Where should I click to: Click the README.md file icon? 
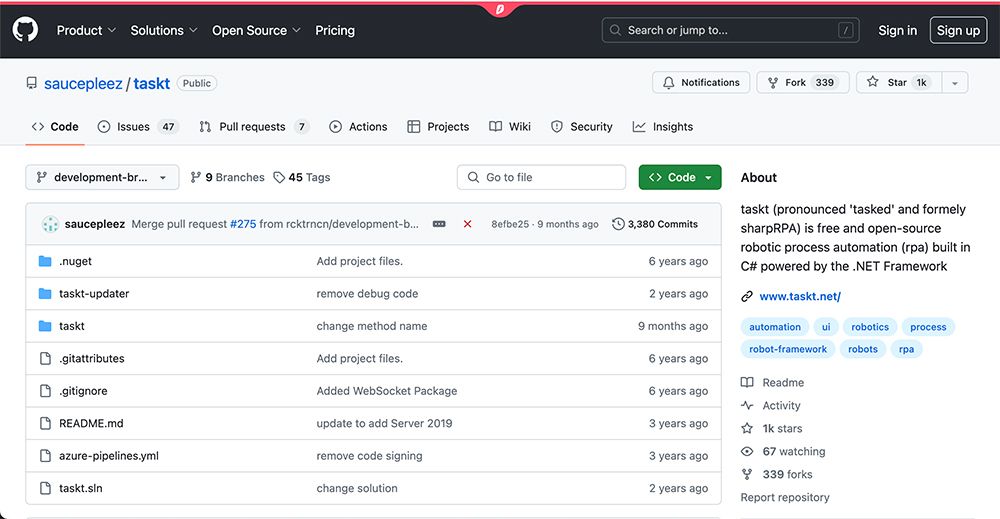point(45,423)
